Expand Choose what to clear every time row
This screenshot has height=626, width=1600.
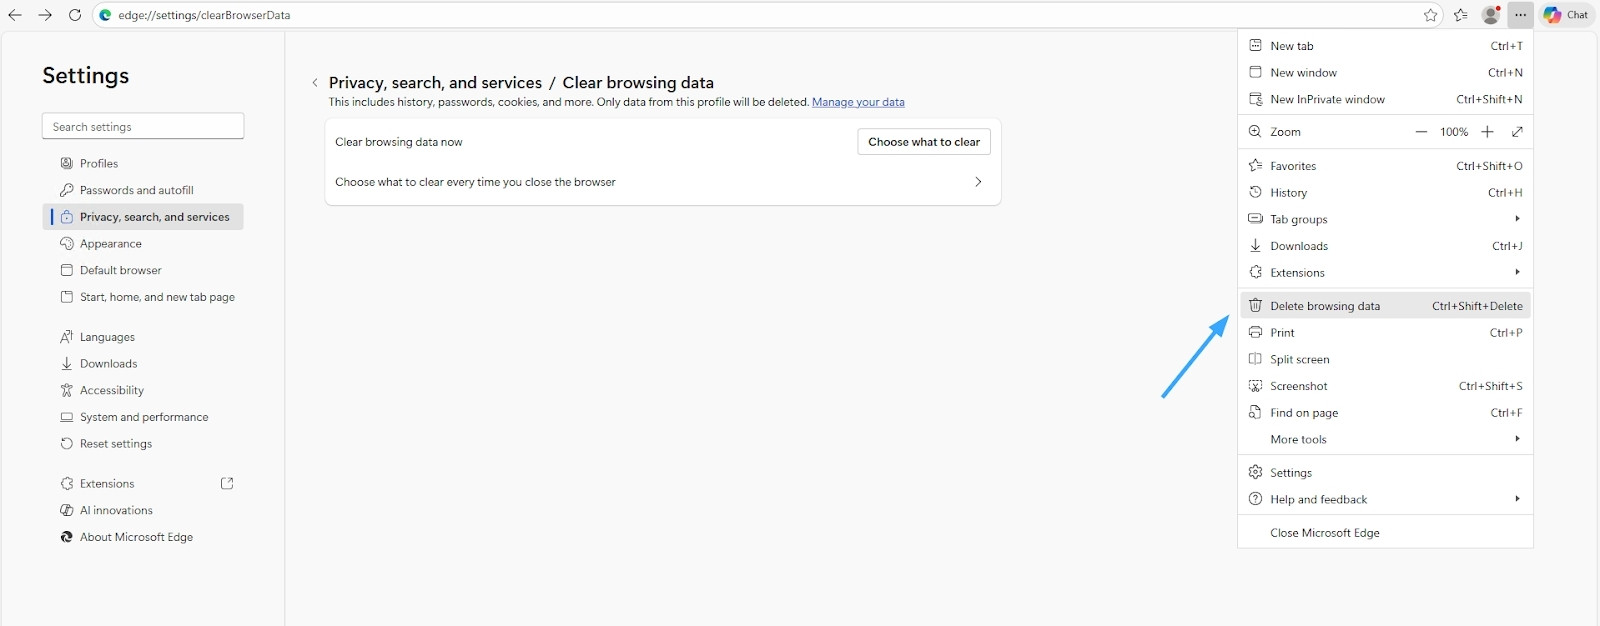(x=663, y=182)
